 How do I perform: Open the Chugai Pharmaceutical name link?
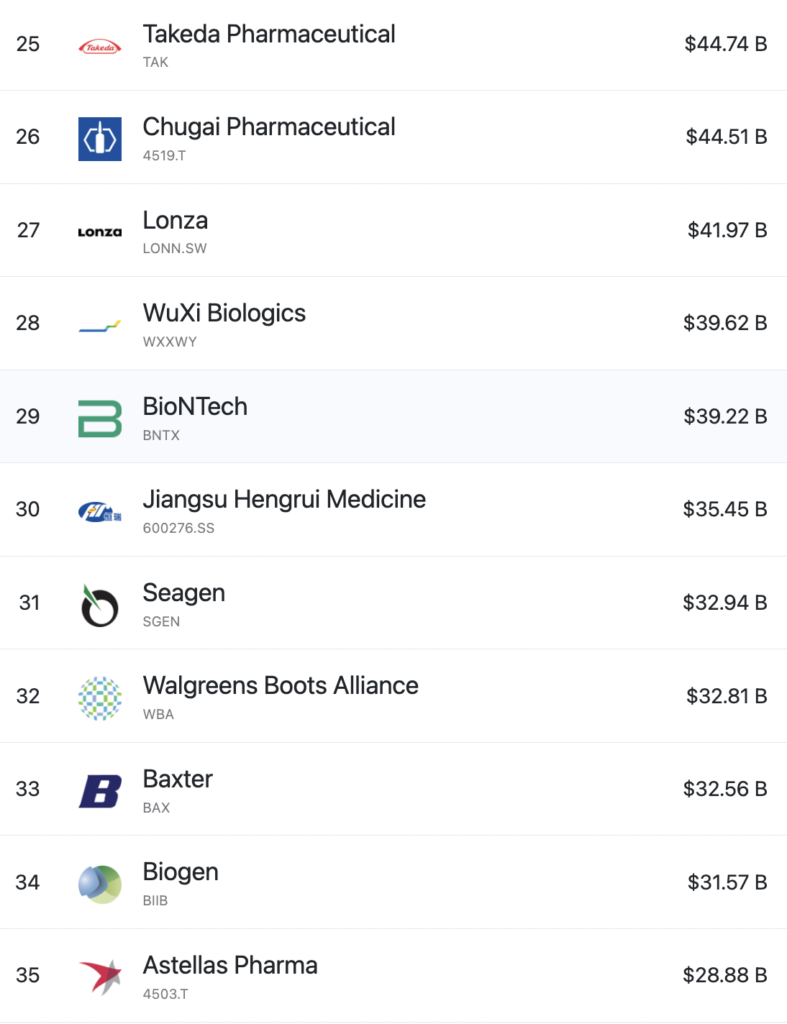click(x=269, y=127)
